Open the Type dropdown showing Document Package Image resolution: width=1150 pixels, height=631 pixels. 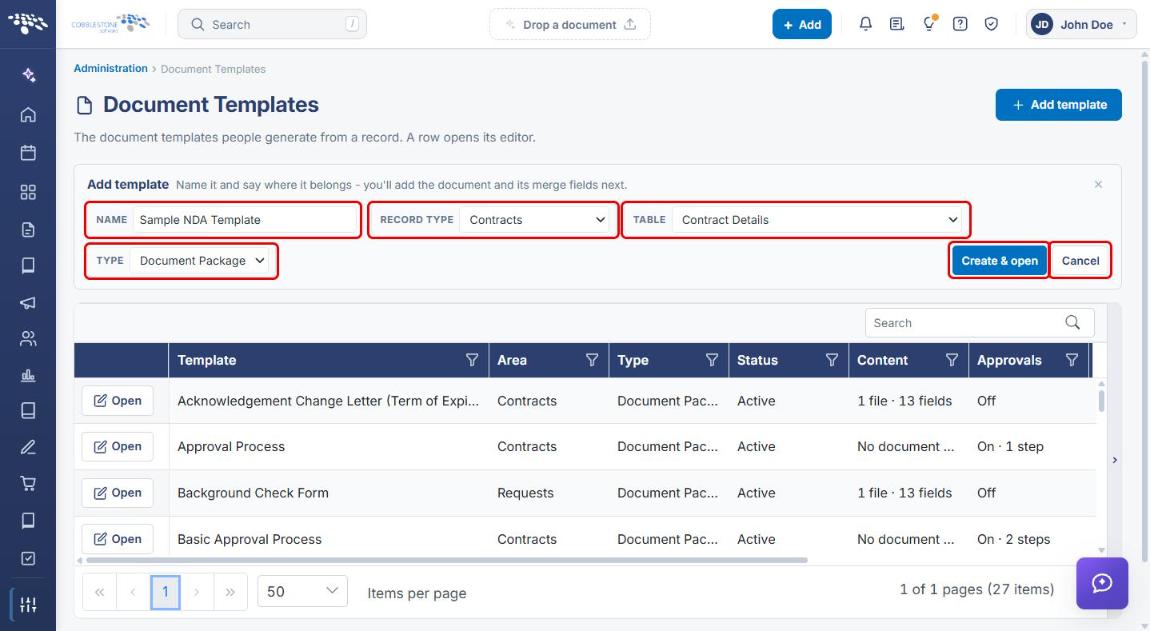pyautogui.click(x=200, y=260)
